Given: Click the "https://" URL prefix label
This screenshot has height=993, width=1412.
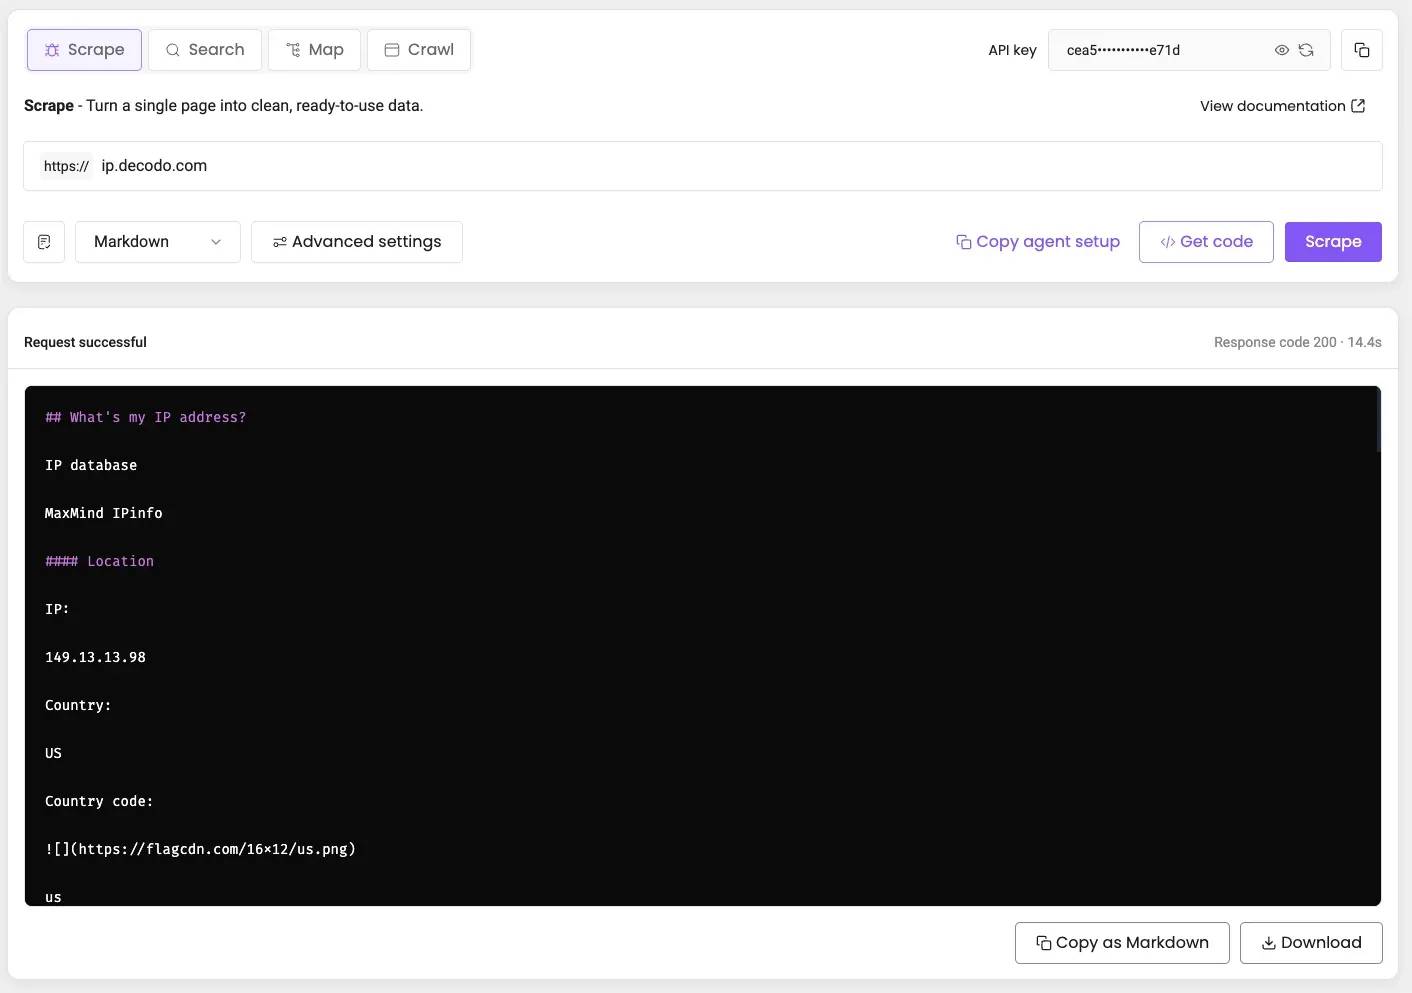Looking at the screenshot, I should [x=66, y=166].
